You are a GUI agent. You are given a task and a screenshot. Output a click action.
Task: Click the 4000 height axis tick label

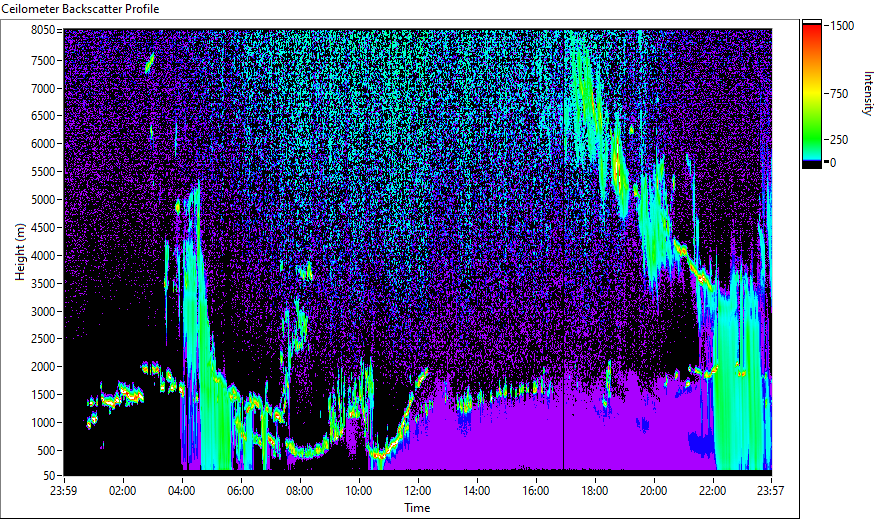point(43,255)
